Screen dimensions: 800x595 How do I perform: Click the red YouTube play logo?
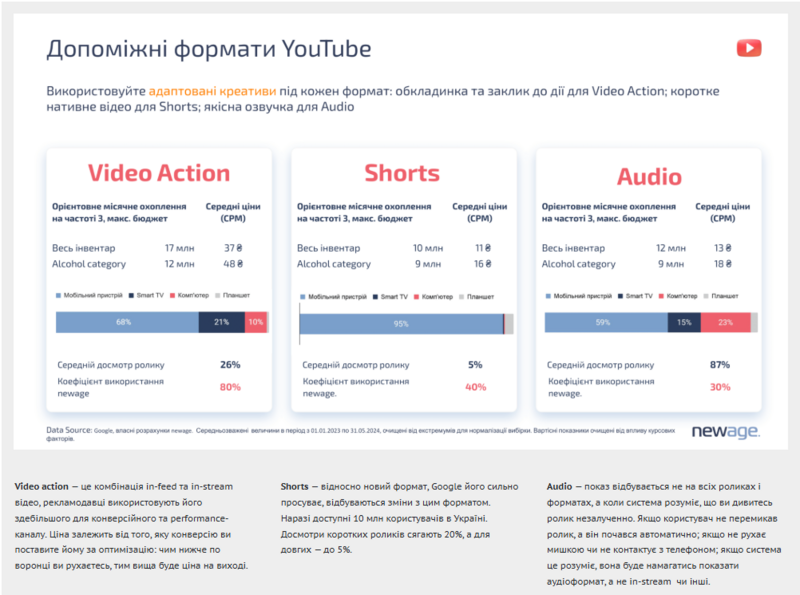point(749,48)
